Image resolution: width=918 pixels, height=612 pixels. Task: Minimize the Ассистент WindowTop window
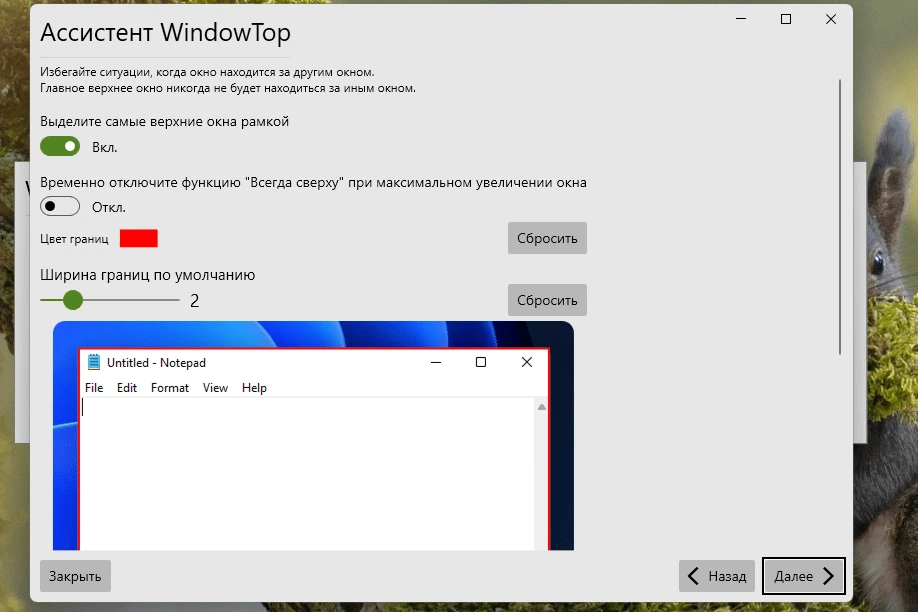[741, 19]
